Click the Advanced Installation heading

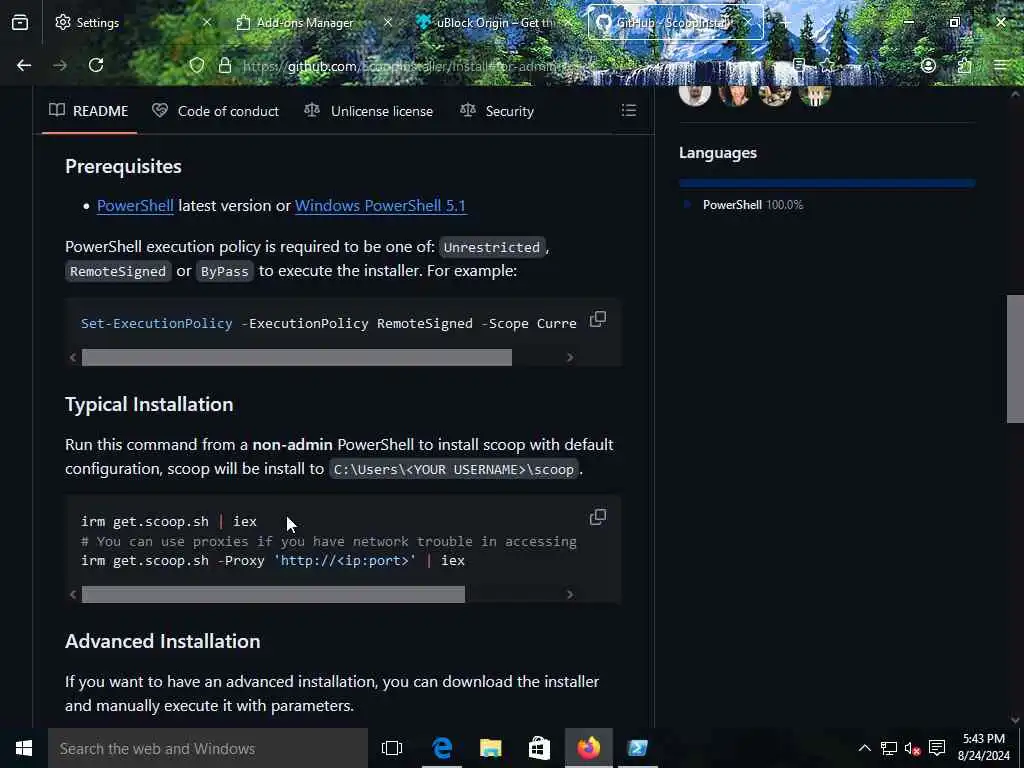click(163, 641)
